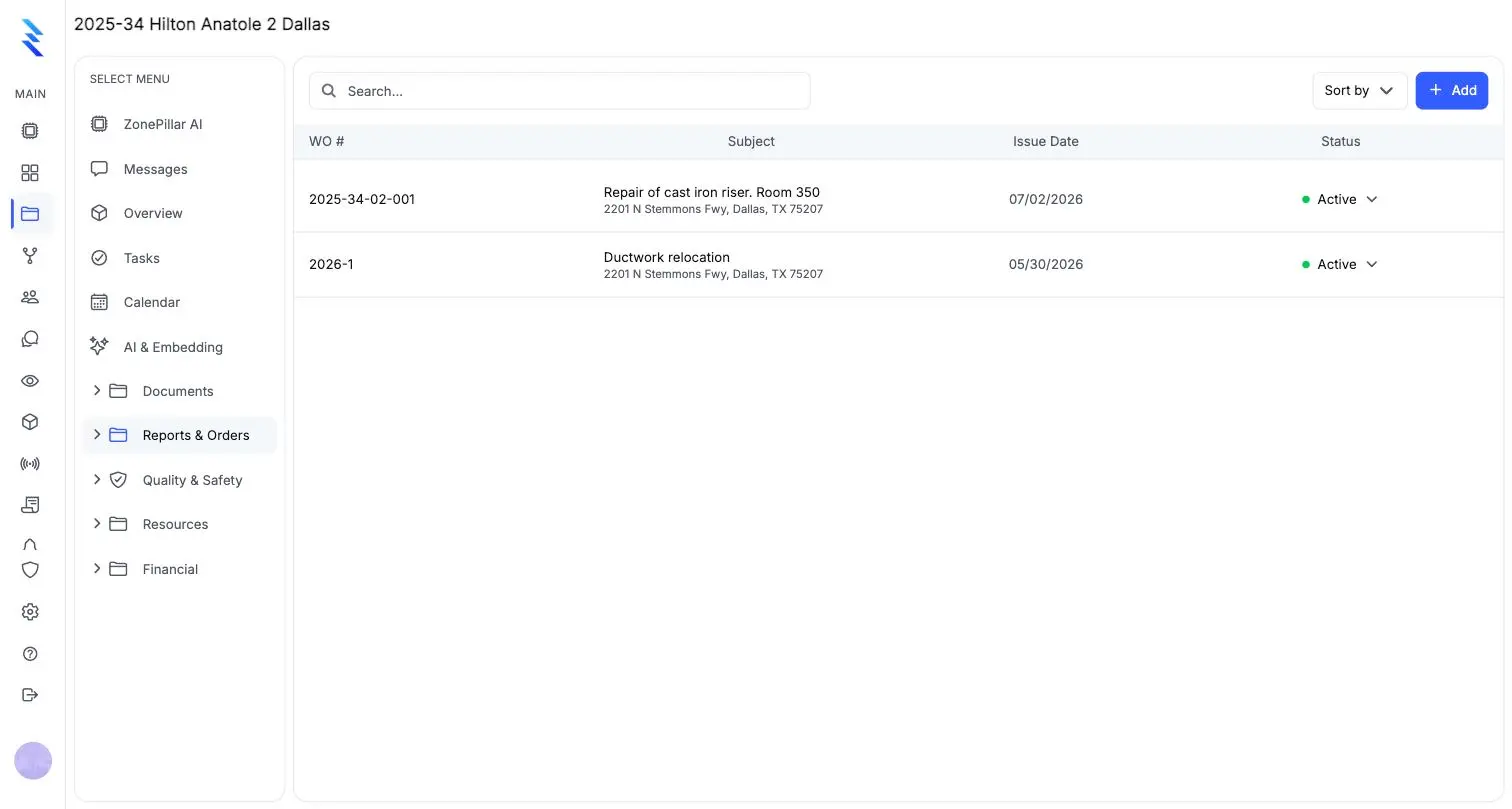Select the folder icon in the main rail

(x=30, y=214)
